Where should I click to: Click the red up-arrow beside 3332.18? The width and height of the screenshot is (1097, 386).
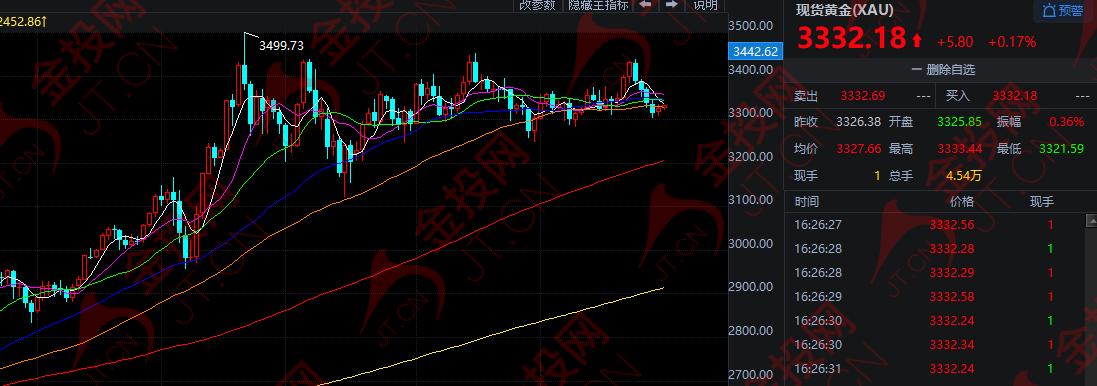point(917,40)
